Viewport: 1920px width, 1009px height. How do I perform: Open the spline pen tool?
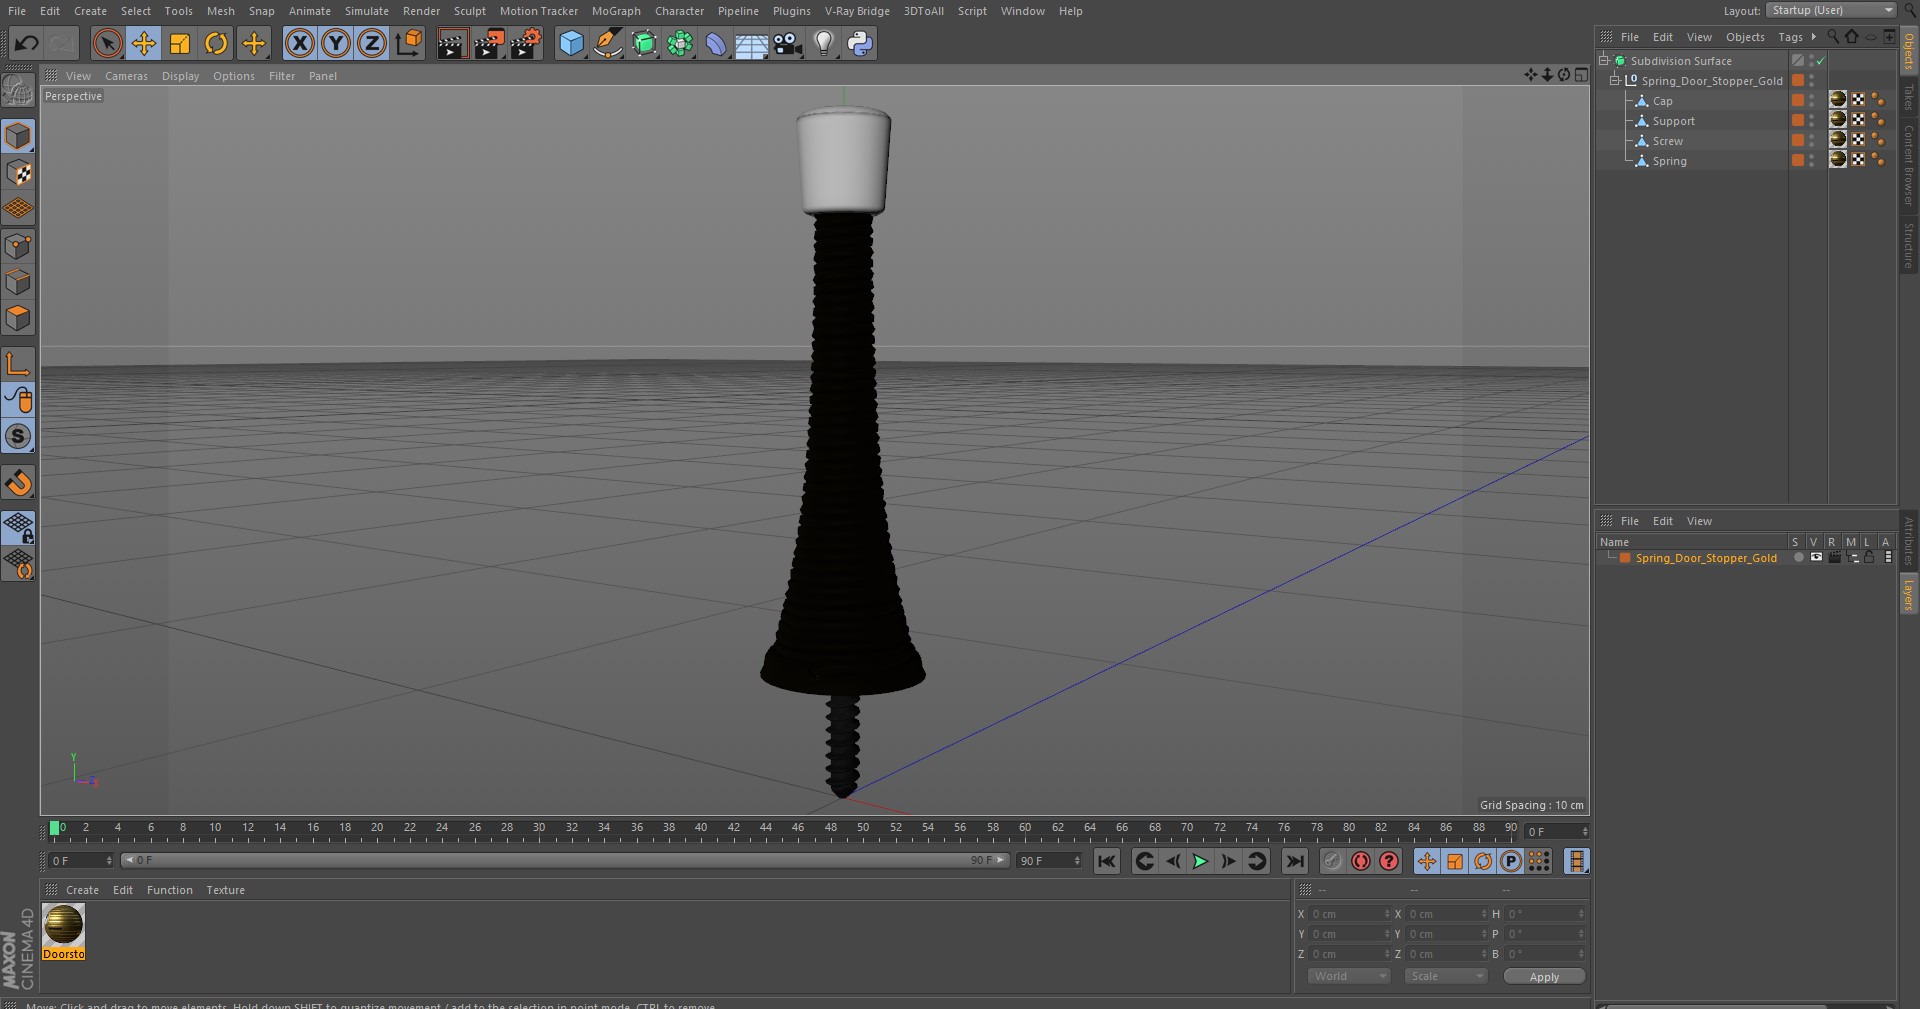click(x=607, y=43)
